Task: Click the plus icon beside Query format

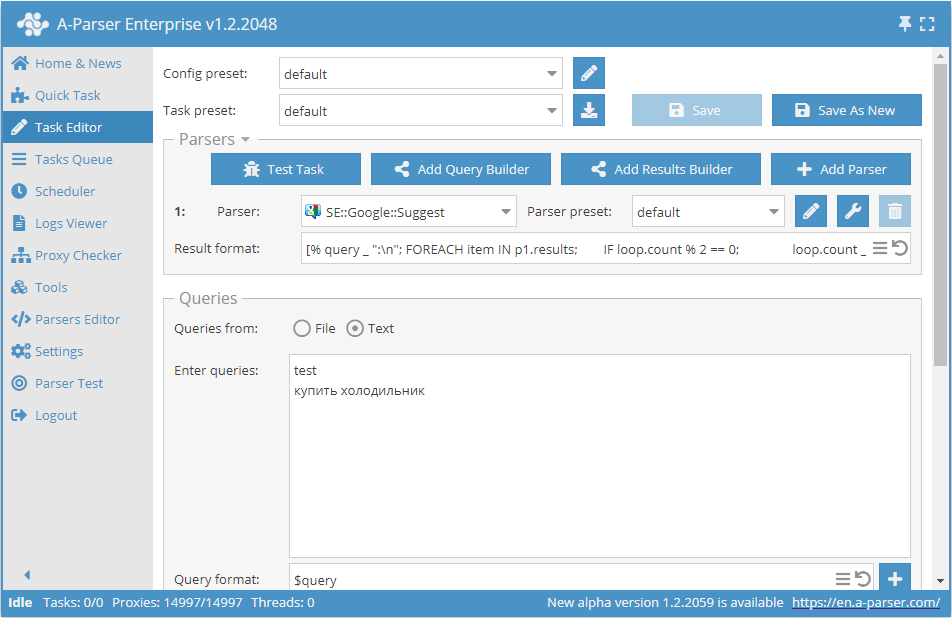Action: point(894,579)
